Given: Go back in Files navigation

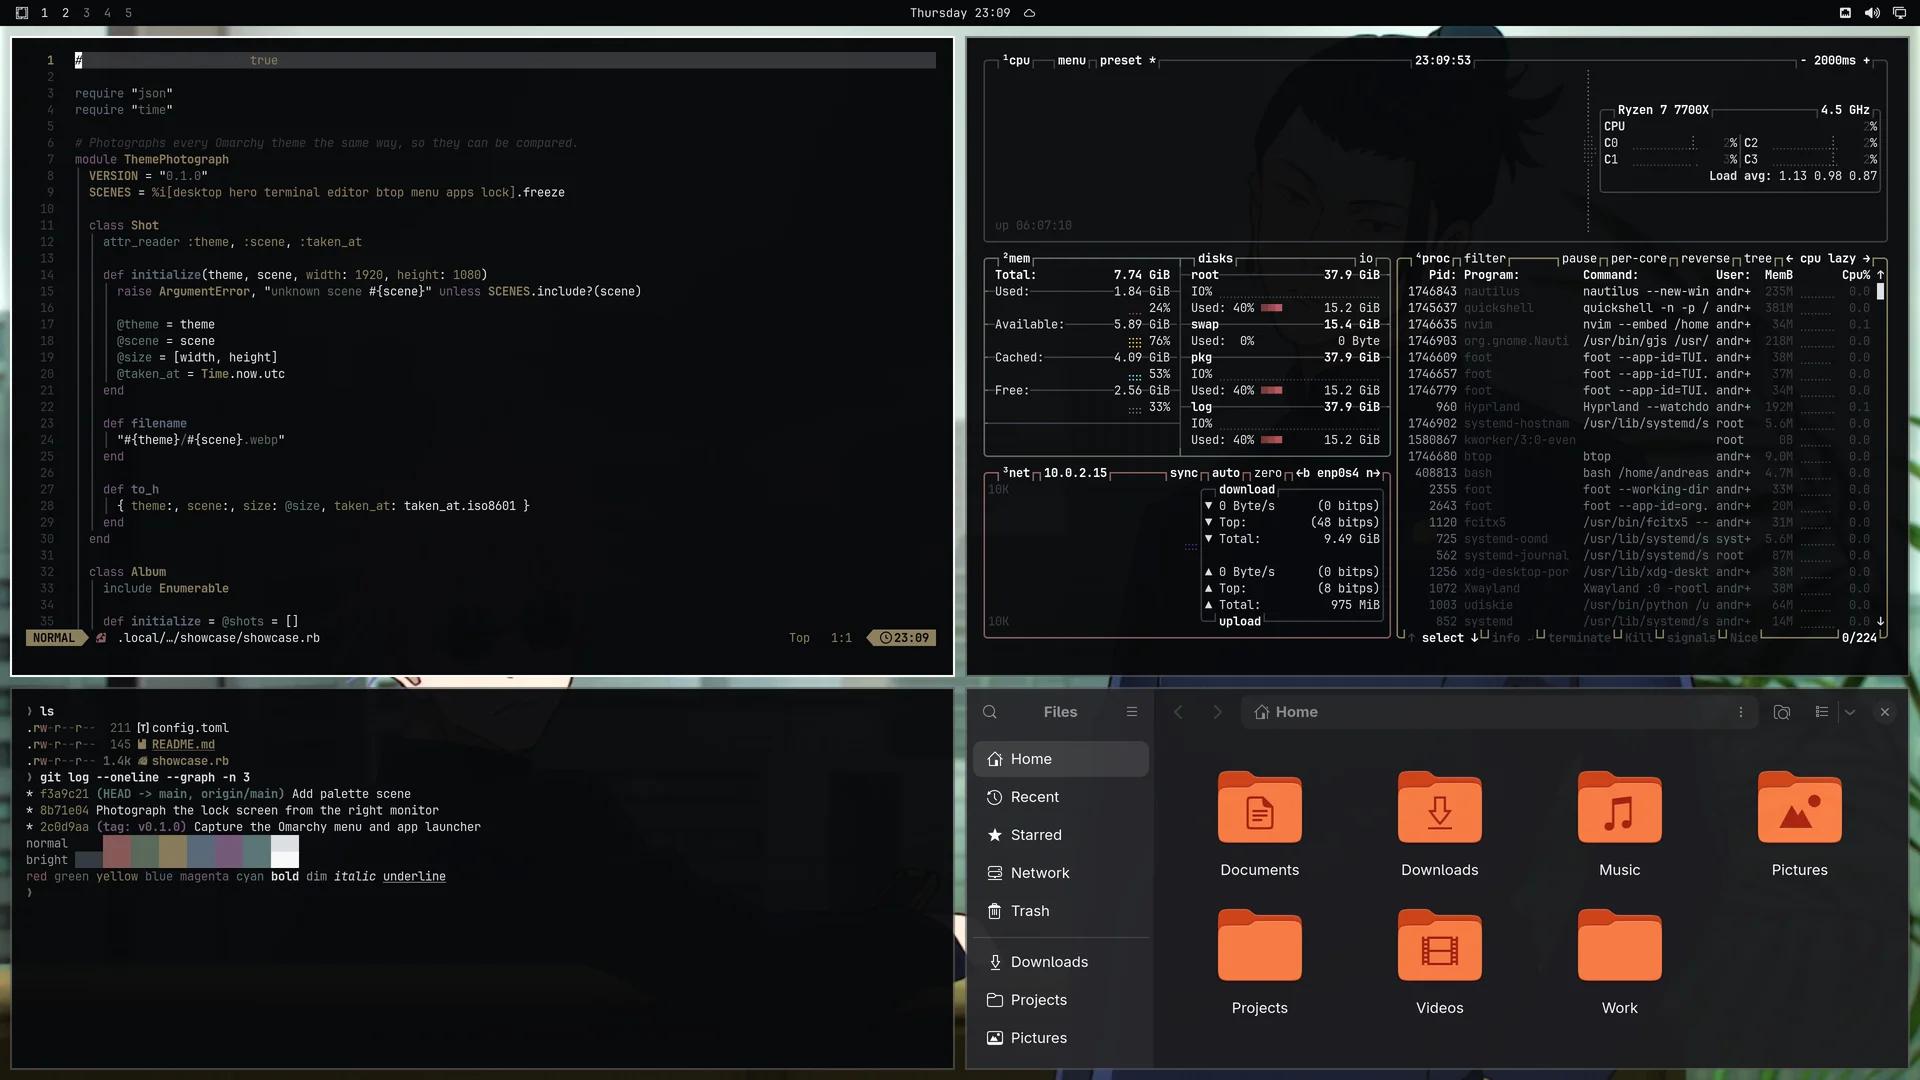Looking at the screenshot, I should [1178, 712].
